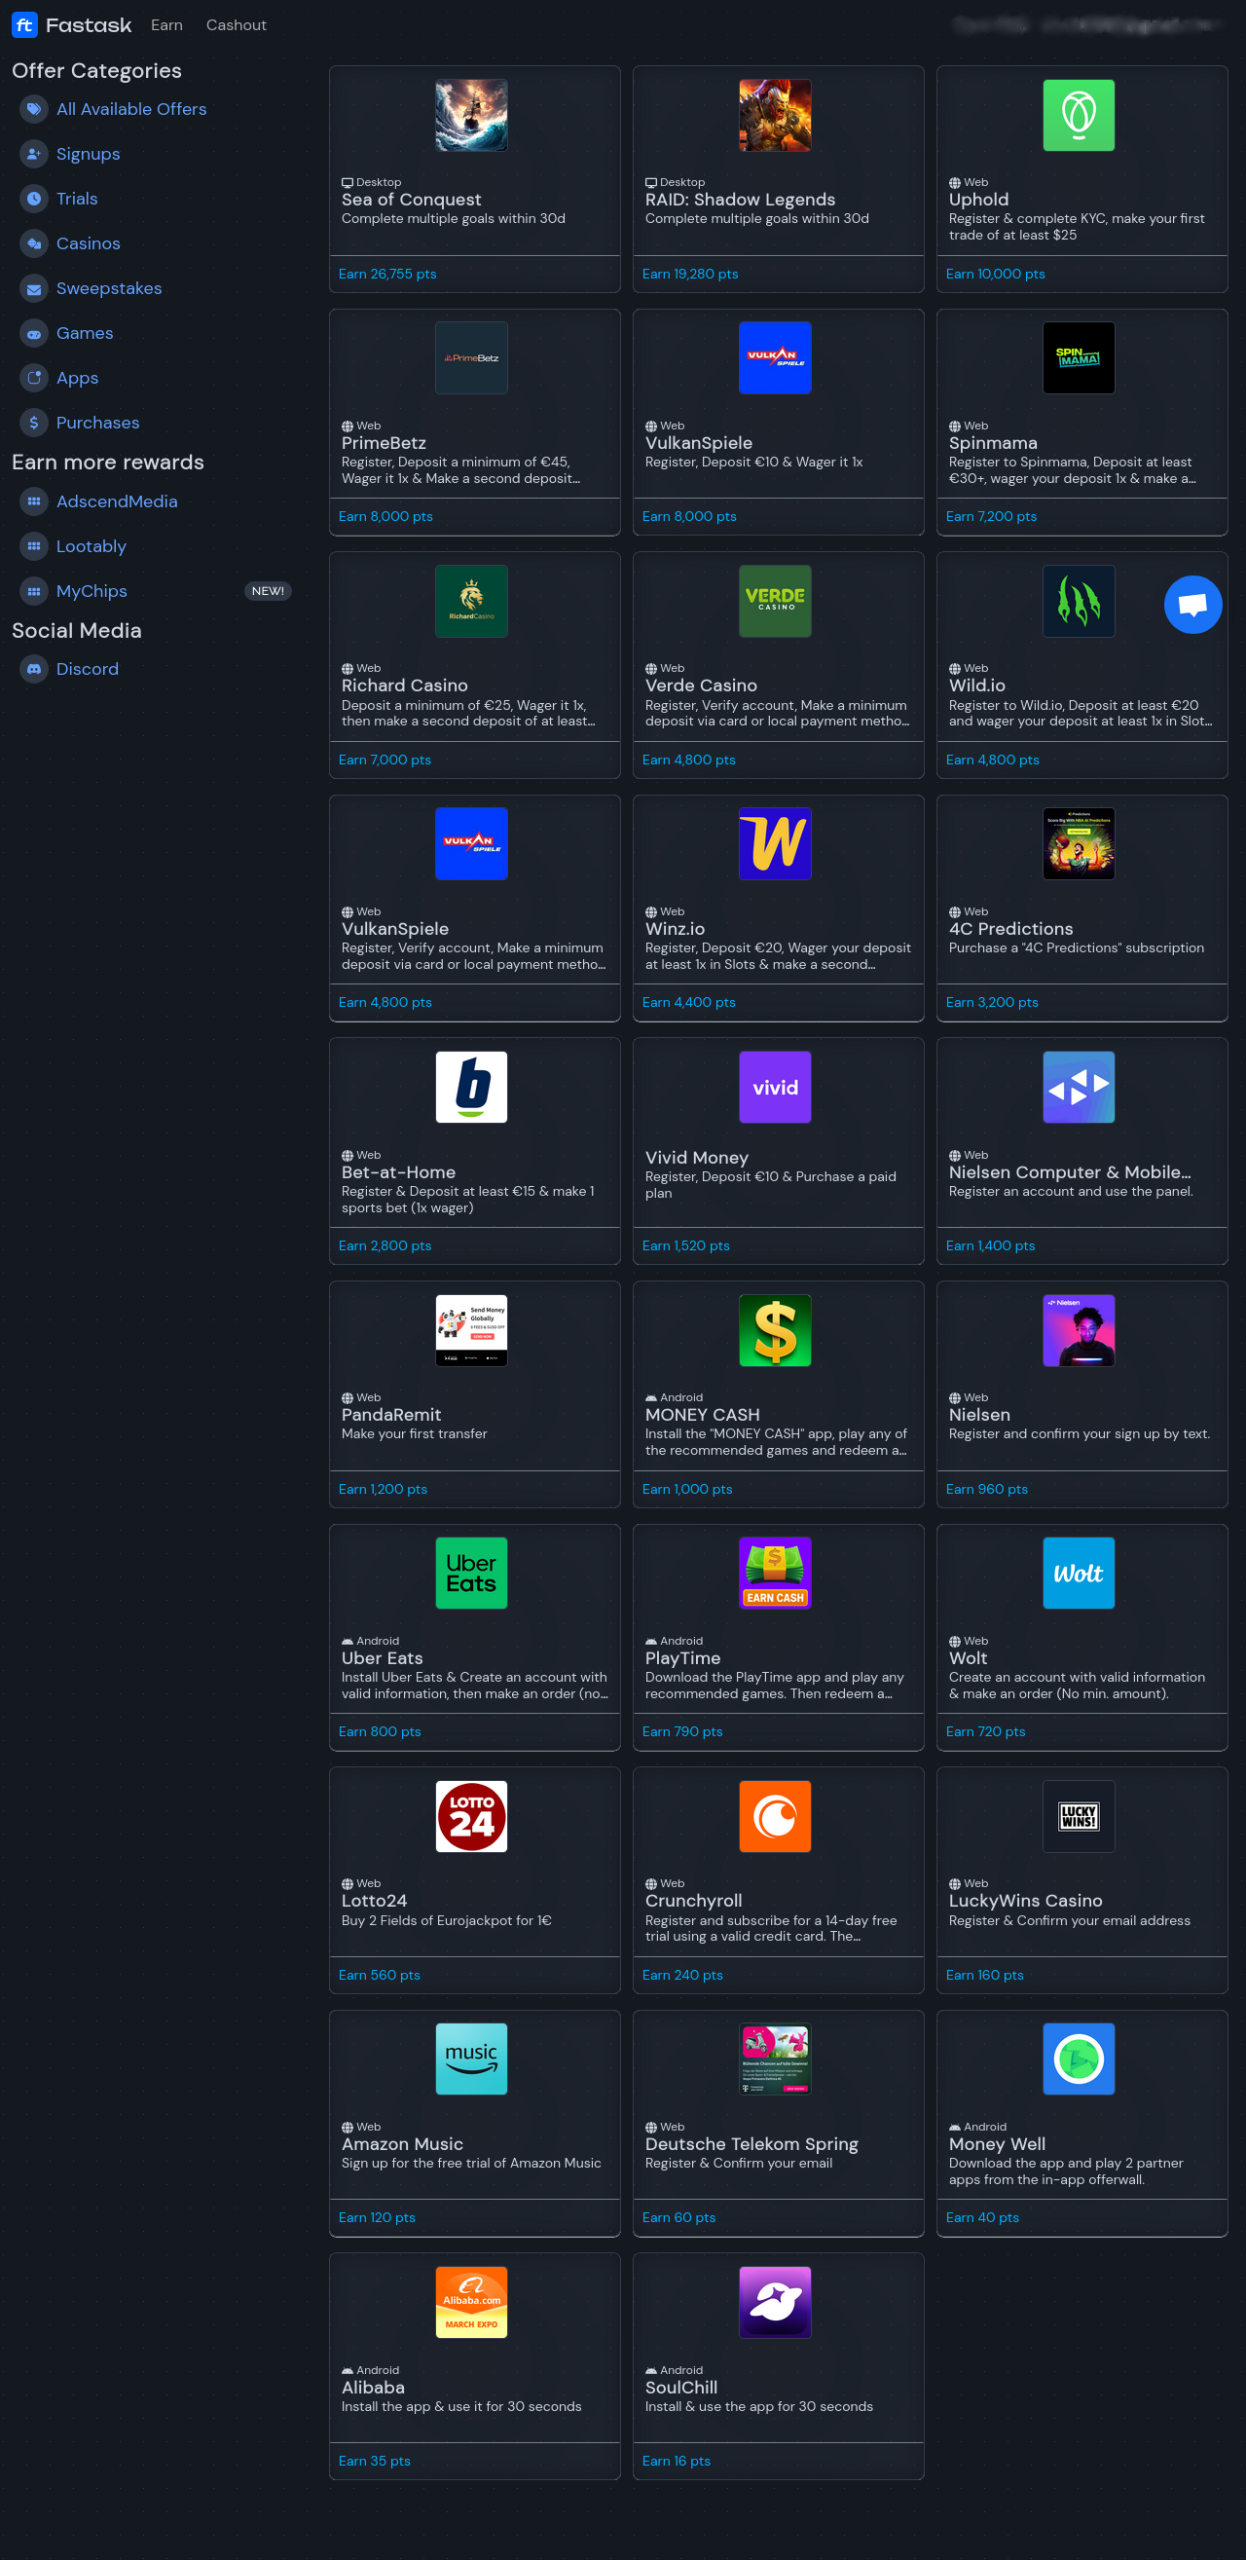The width and height of the screenshot is (1246, 2560).
Task: Open the Apps category
Action: (x=77, y=378)
